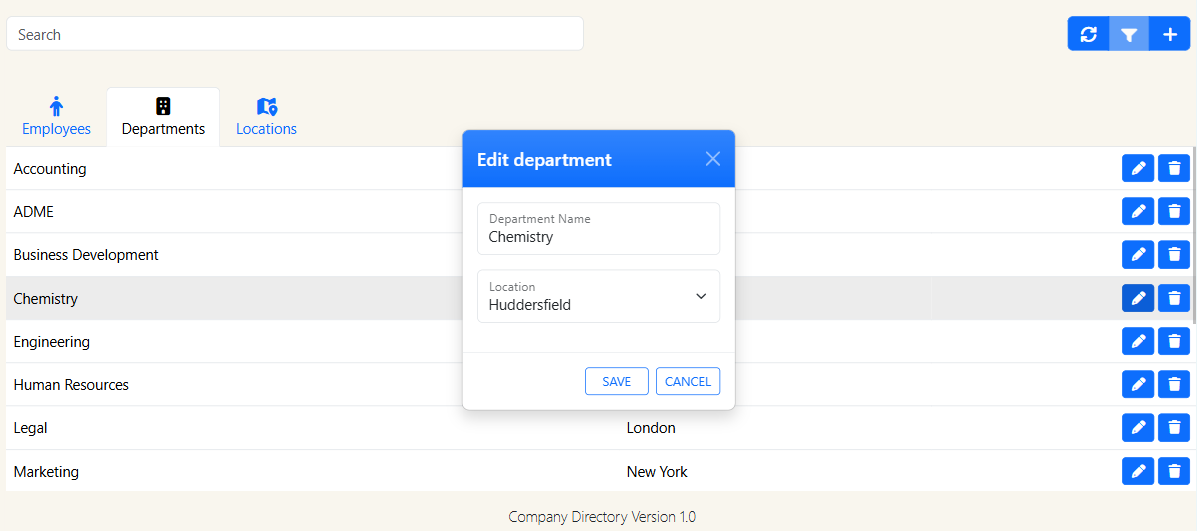Image resolution: width=1197 pixels, height=531 pixels.
Task: Expand the Location dropdown showing Huddersfield
Action: click(598, 297)
